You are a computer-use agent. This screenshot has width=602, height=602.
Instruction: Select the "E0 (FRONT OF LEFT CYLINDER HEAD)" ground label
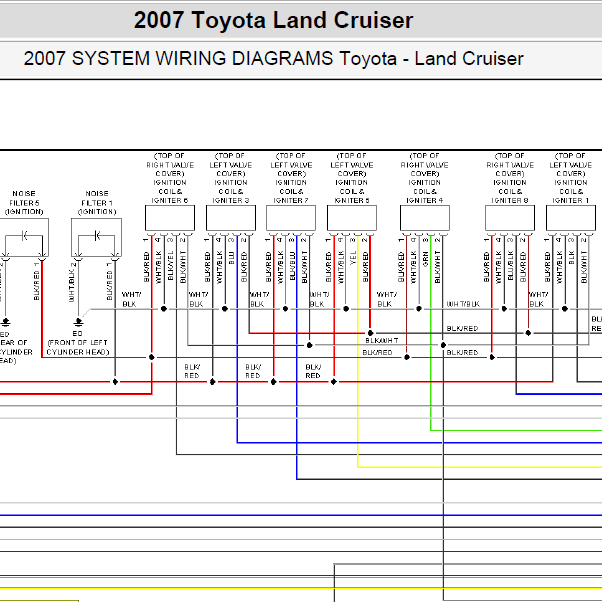pos(78,342)
